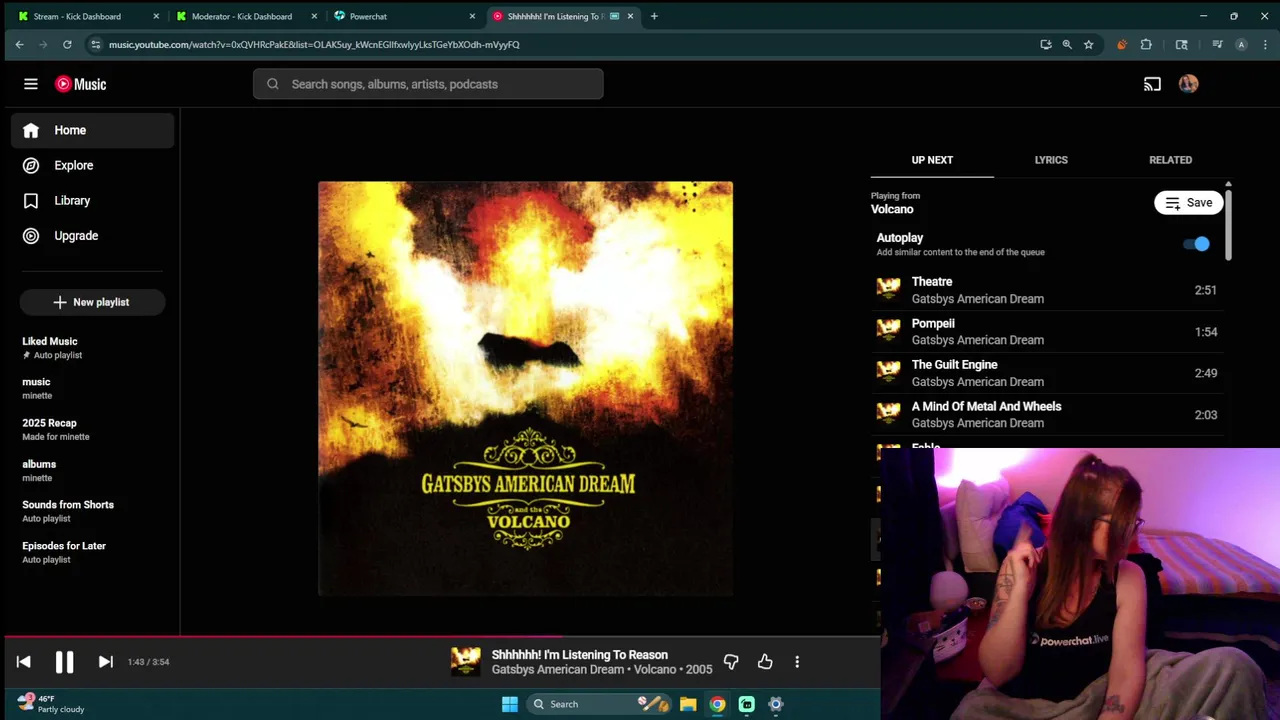This screenshot has height=720, width=1280.
Task: Select The Guilt Engine in the queue
Action: pyautogui.click(x=1047, y=373)
